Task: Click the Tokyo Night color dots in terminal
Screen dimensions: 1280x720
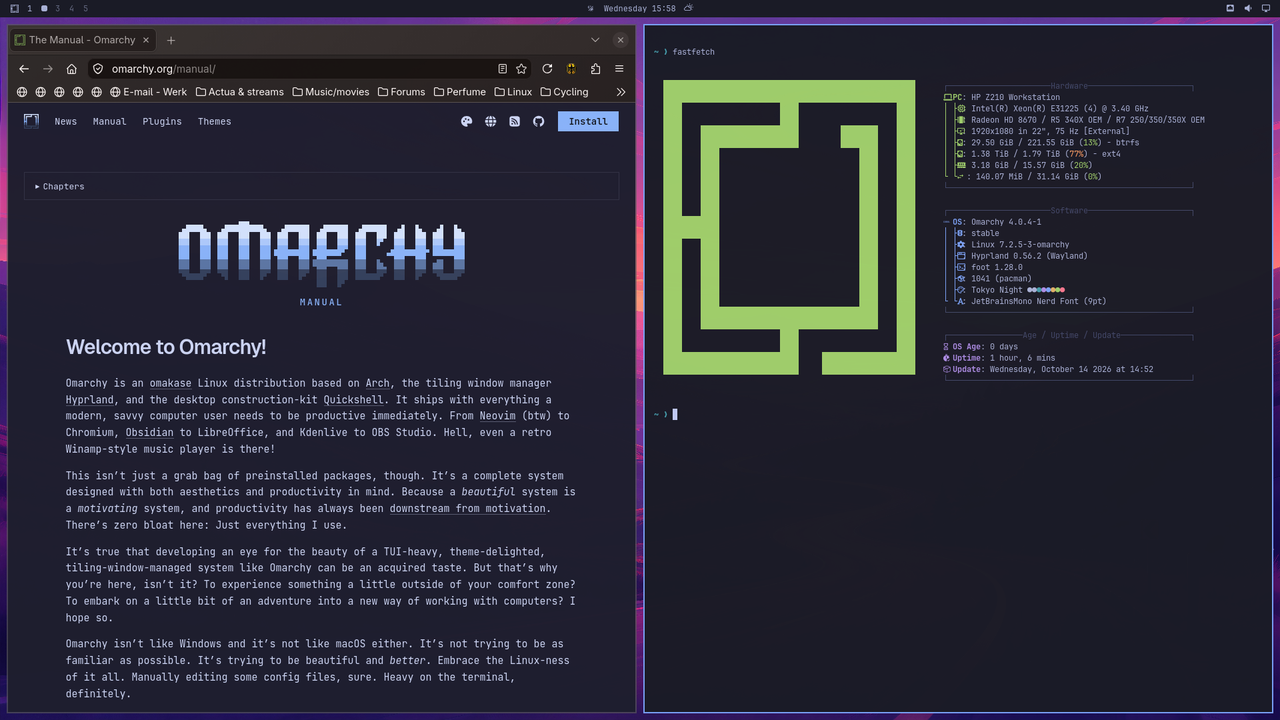Action: click(x=1046, y=290)
